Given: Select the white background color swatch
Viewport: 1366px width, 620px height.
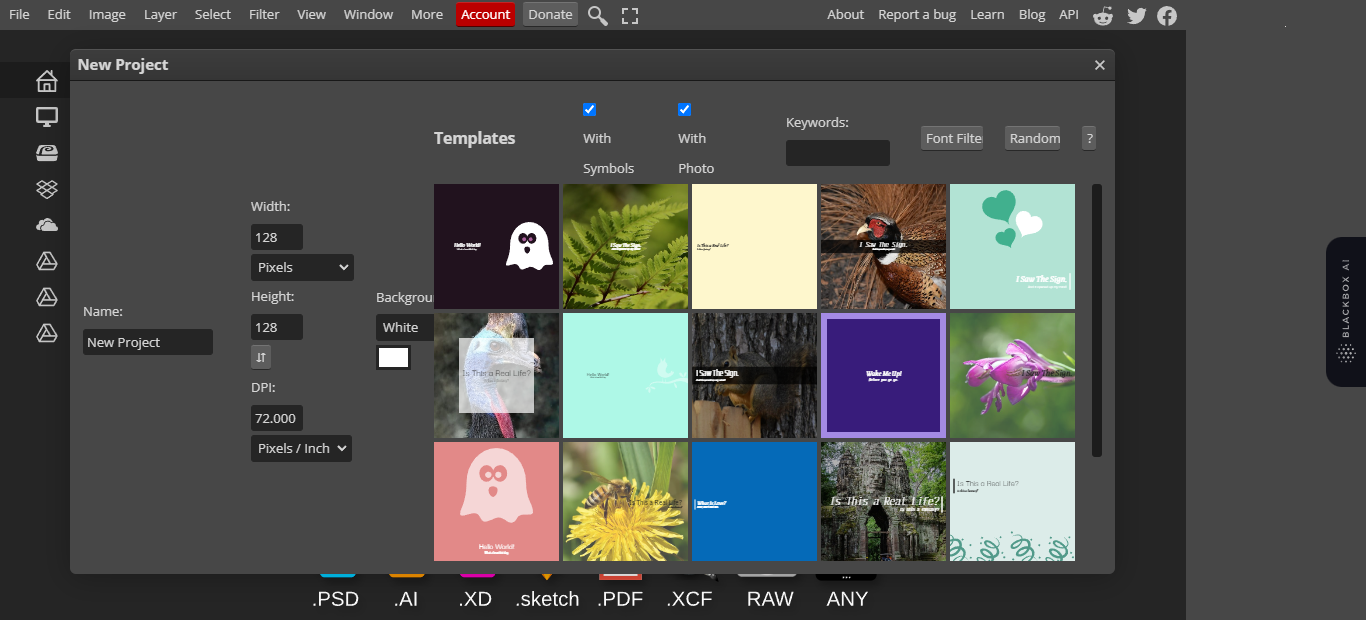Looking at the screenshot, I should pos(394,357).
